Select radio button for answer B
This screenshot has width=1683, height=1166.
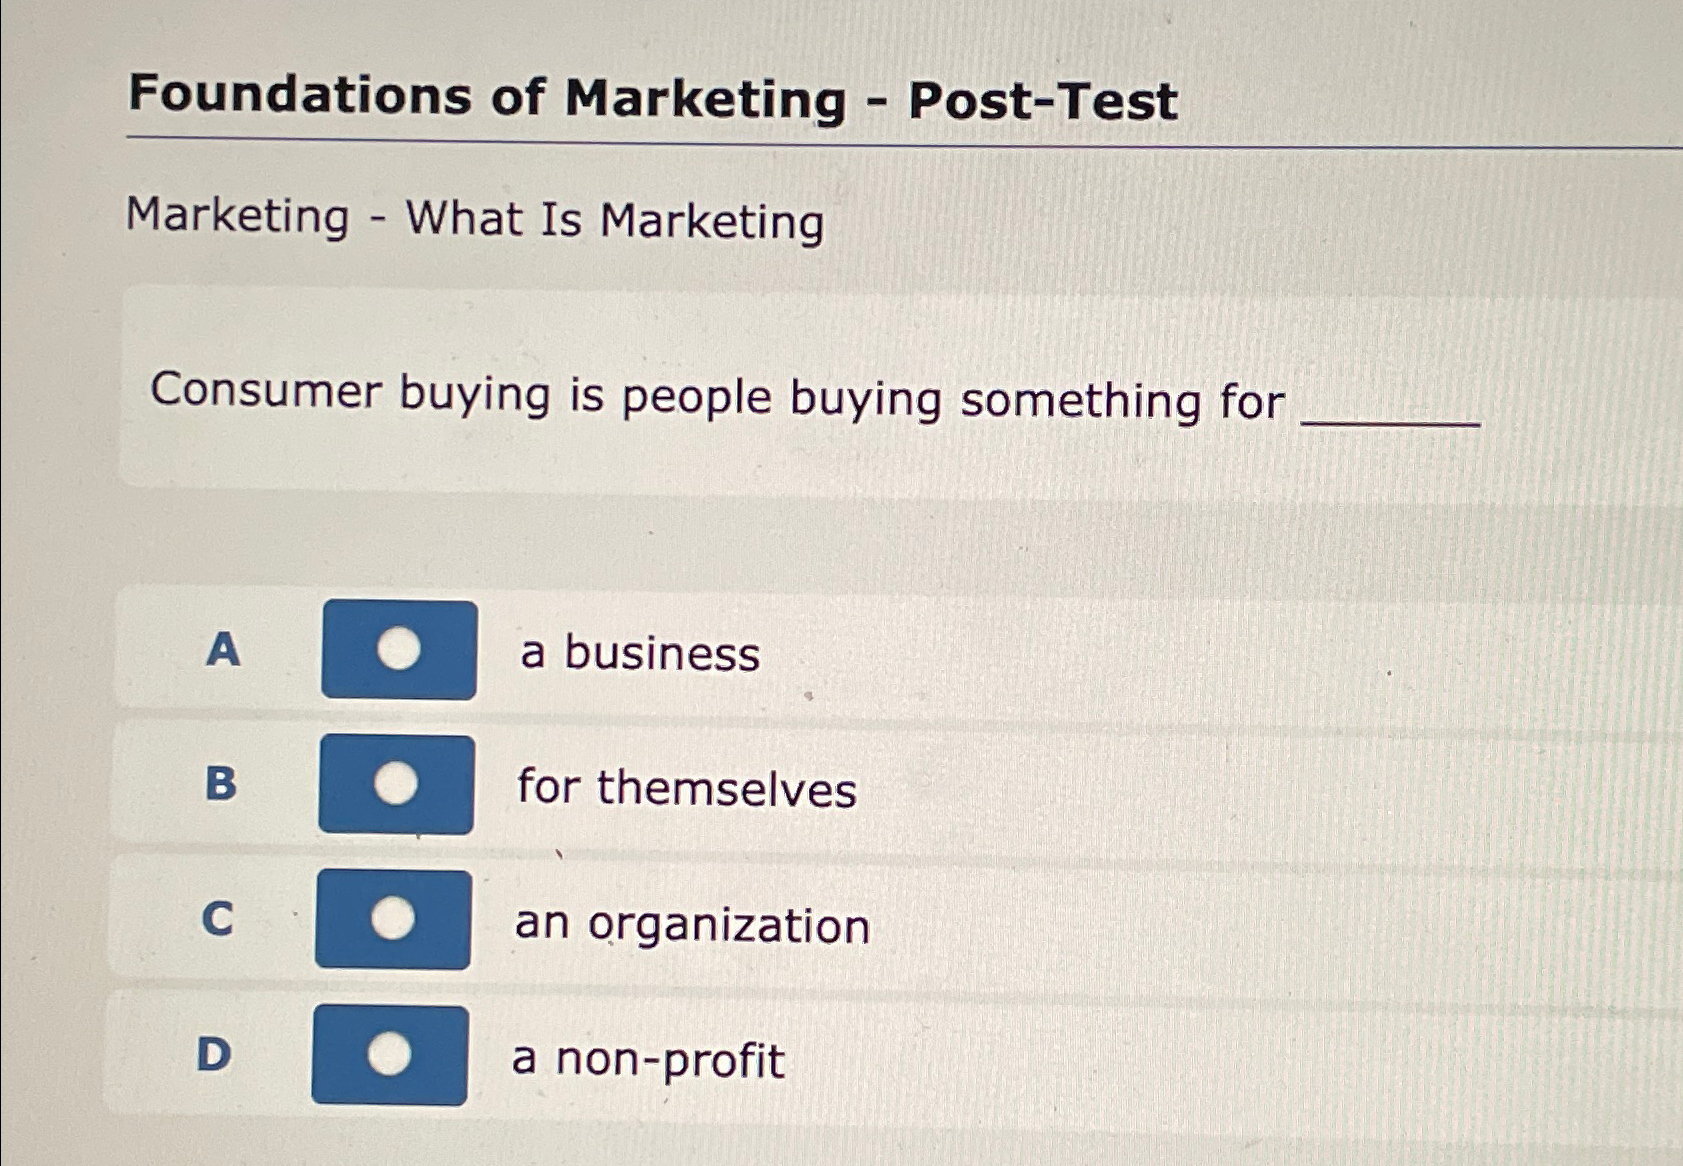(x=398, y=786)
